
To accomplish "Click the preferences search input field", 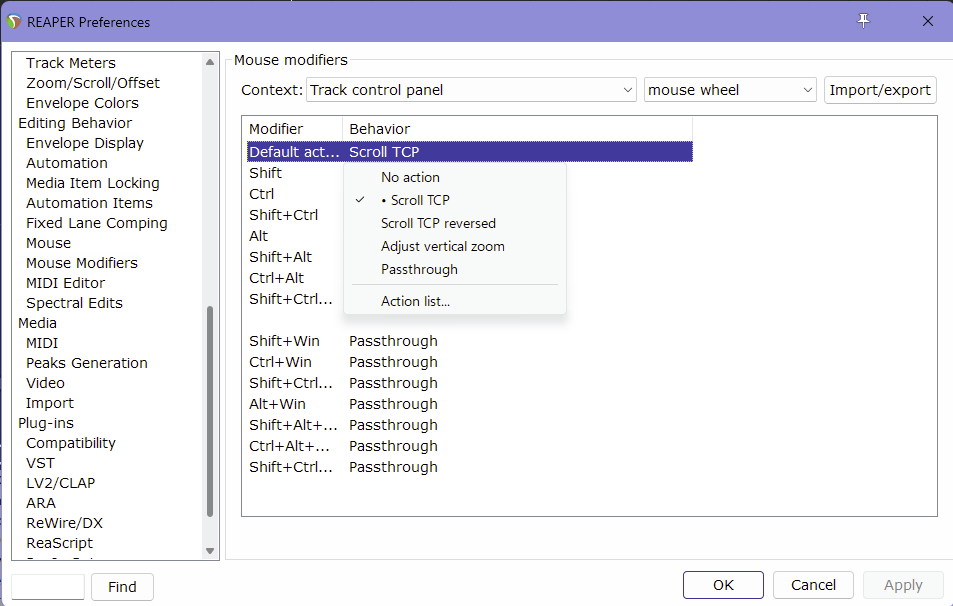I will point(48,586).
